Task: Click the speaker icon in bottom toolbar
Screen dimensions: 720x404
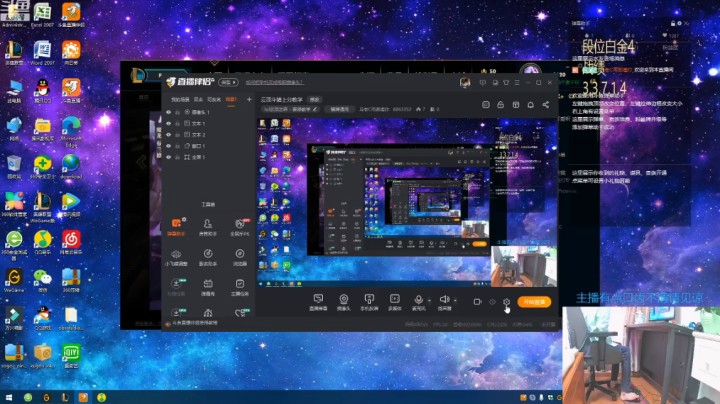Action: tap(444, 300)
